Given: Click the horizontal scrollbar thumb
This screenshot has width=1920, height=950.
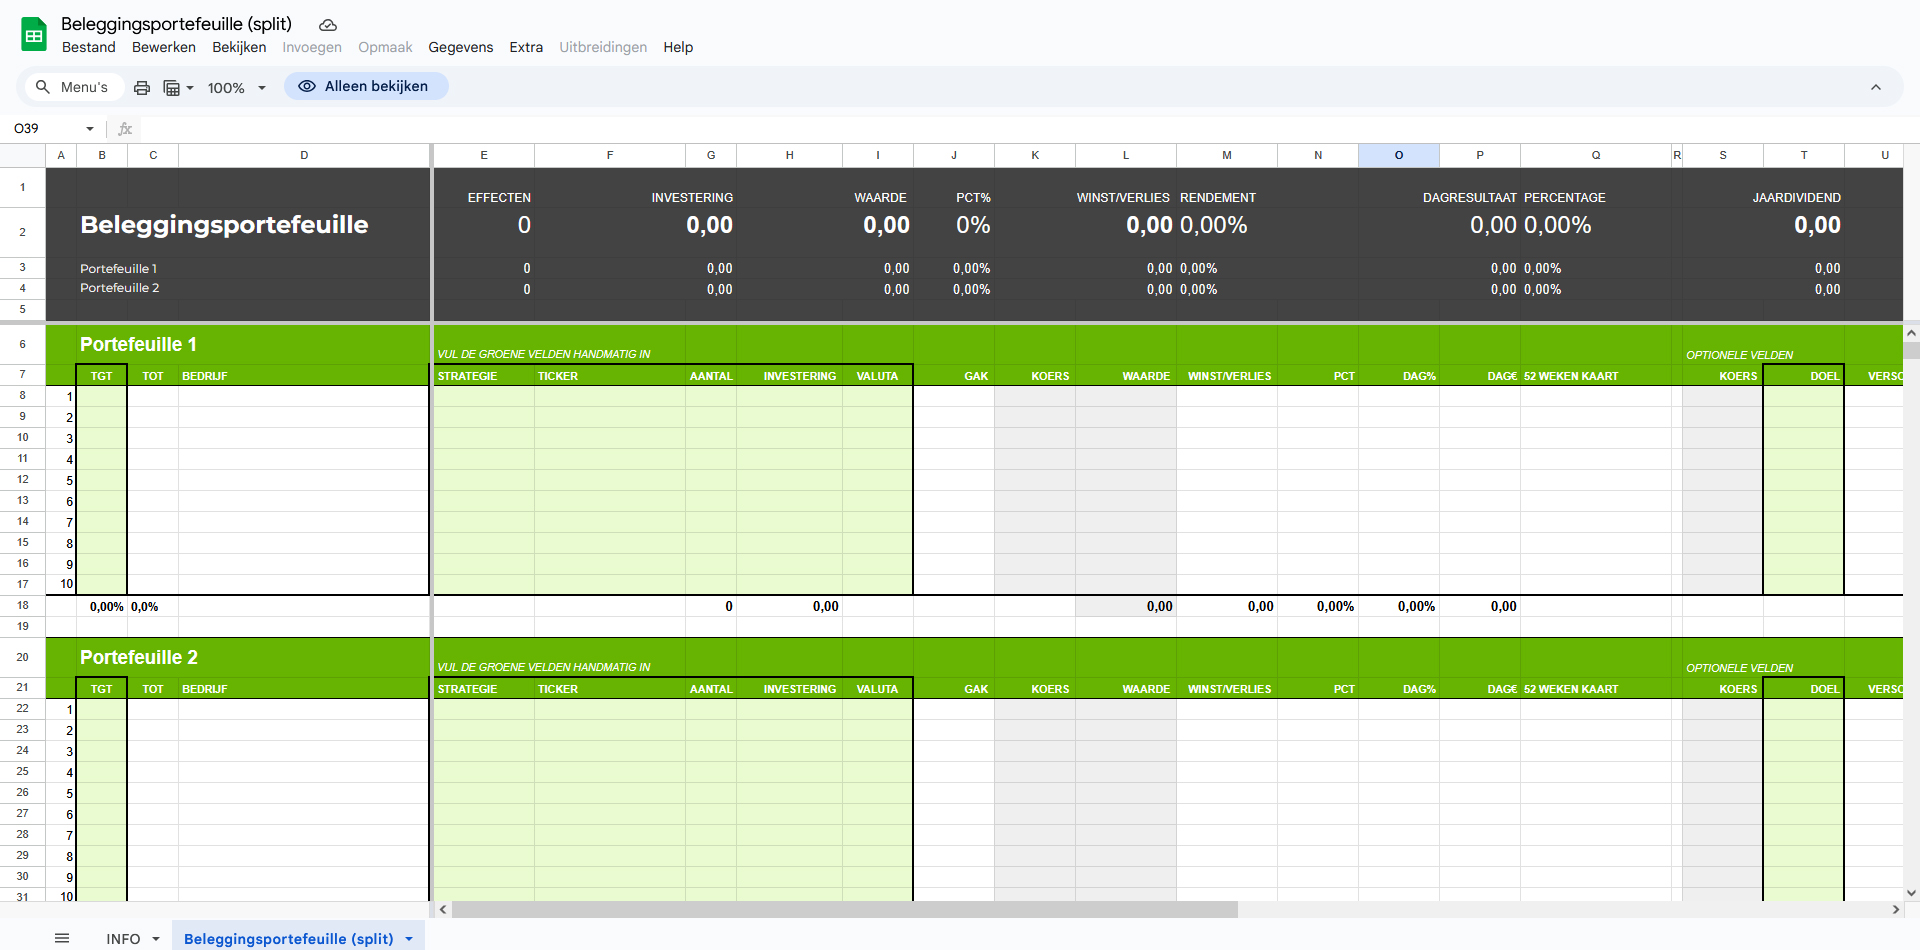Looking at the screenshot, I should (x=845, y=909).
